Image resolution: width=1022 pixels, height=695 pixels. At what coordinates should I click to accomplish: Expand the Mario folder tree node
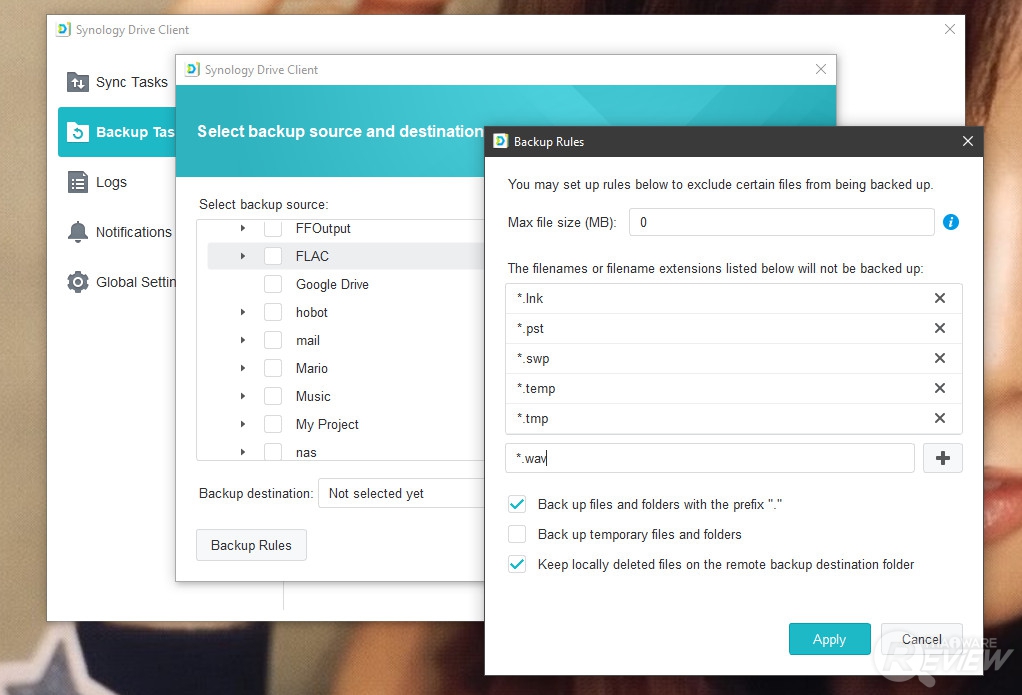242,368
